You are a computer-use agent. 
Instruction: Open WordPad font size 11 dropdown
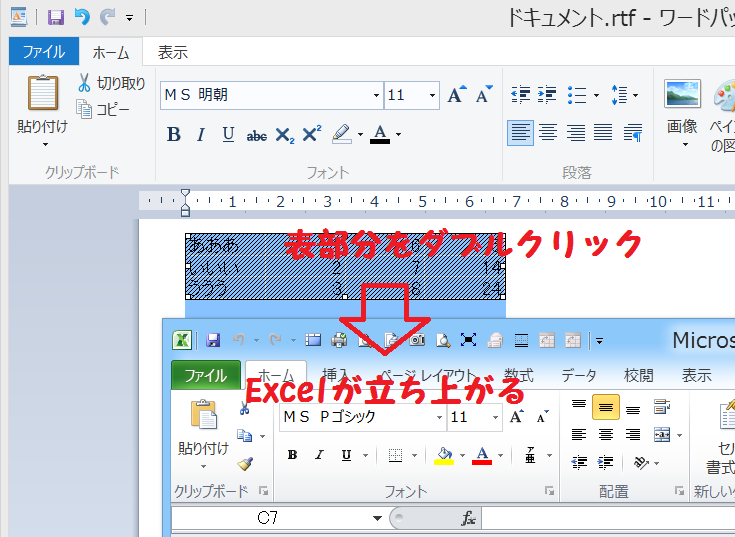point(433,96)
